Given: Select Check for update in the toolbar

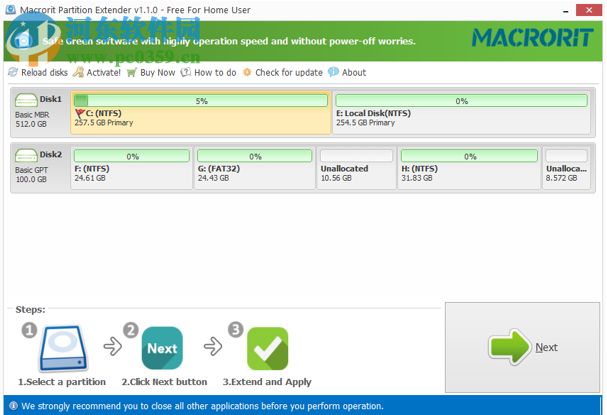Looking at the screenshot, I should (x=283, y=72).
